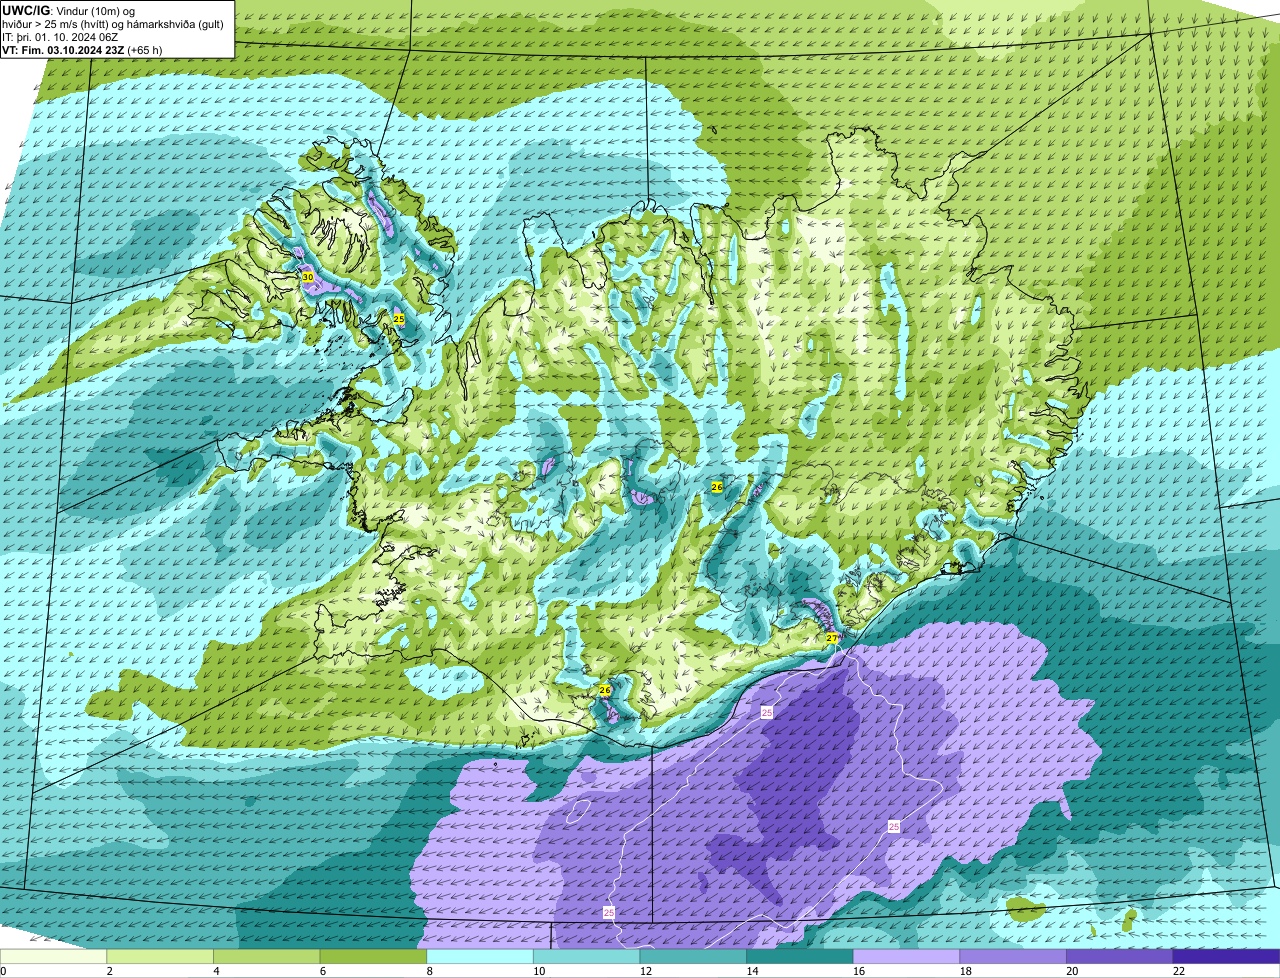The image size is (1280, 978).
Task: Click the '20' legend scale label
Action: pos(1072,971)
